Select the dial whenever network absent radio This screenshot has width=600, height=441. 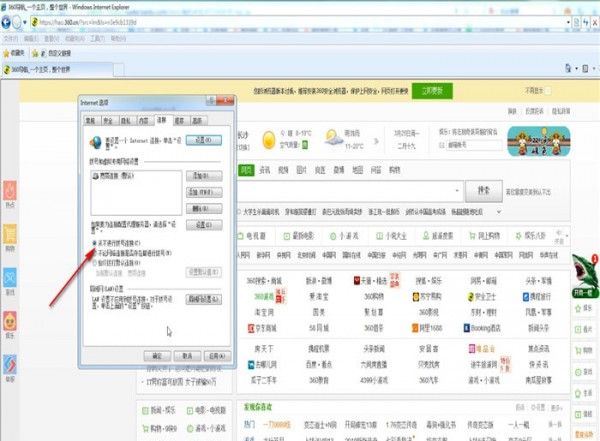95,253
